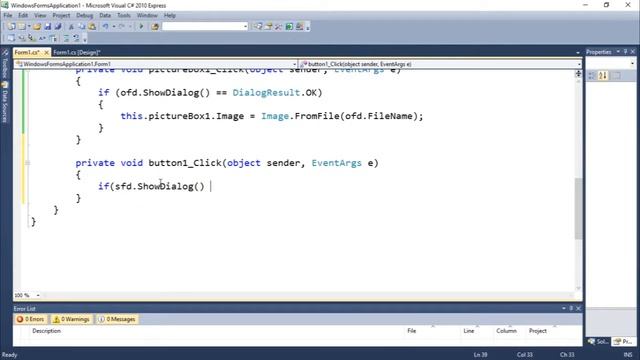This screenshot has height=360, width=640.
Task: Switch to the Form1.cs [Design] tab
Action: pos(77,52)
